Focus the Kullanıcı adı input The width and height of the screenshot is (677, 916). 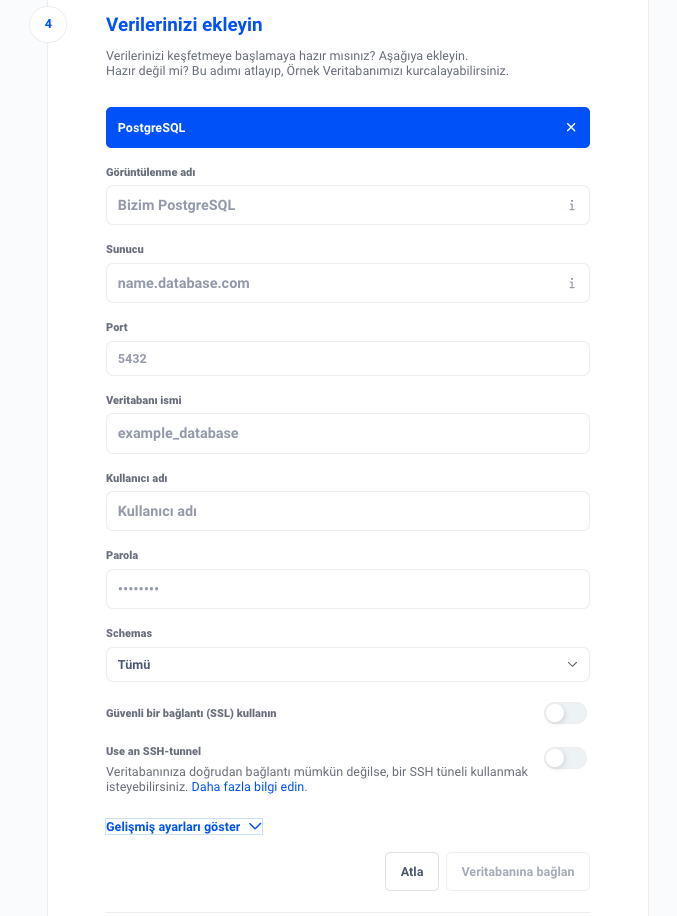point(347,511)
